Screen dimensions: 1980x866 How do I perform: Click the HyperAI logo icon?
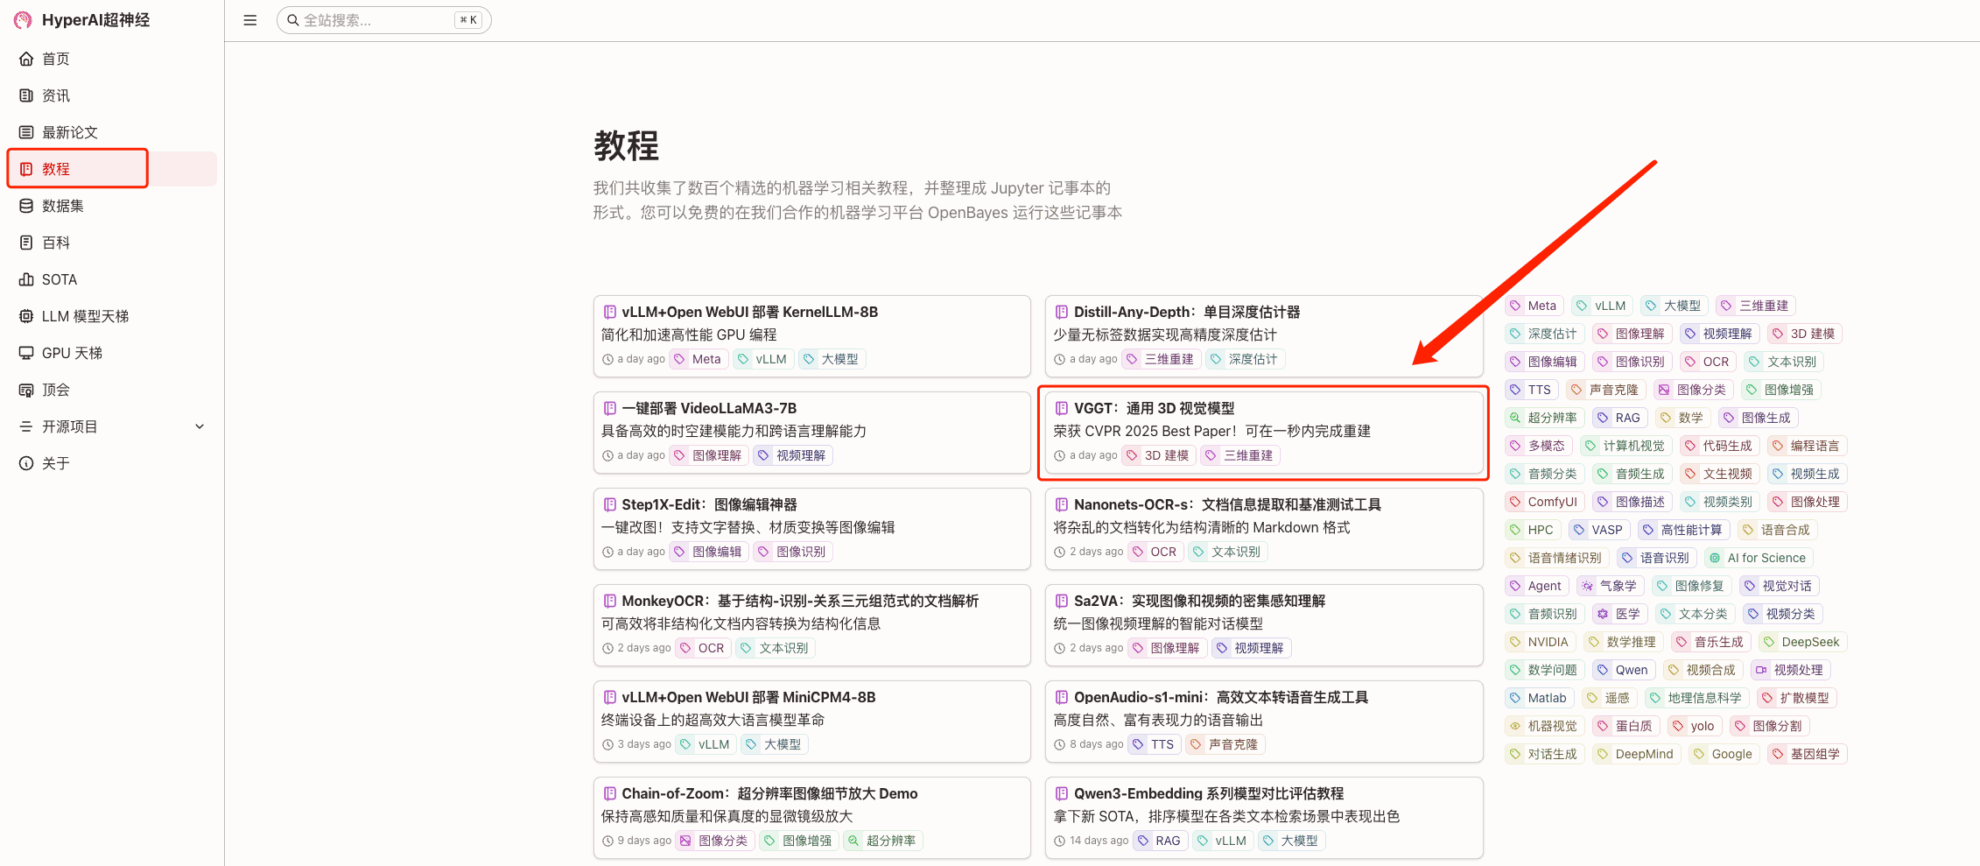22,20
